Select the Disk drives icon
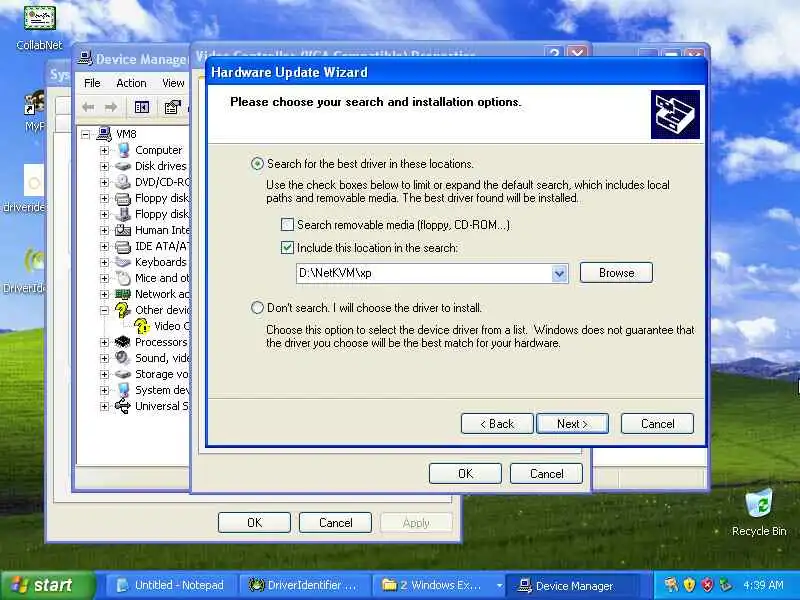800x600 pixels. point(123,166)
